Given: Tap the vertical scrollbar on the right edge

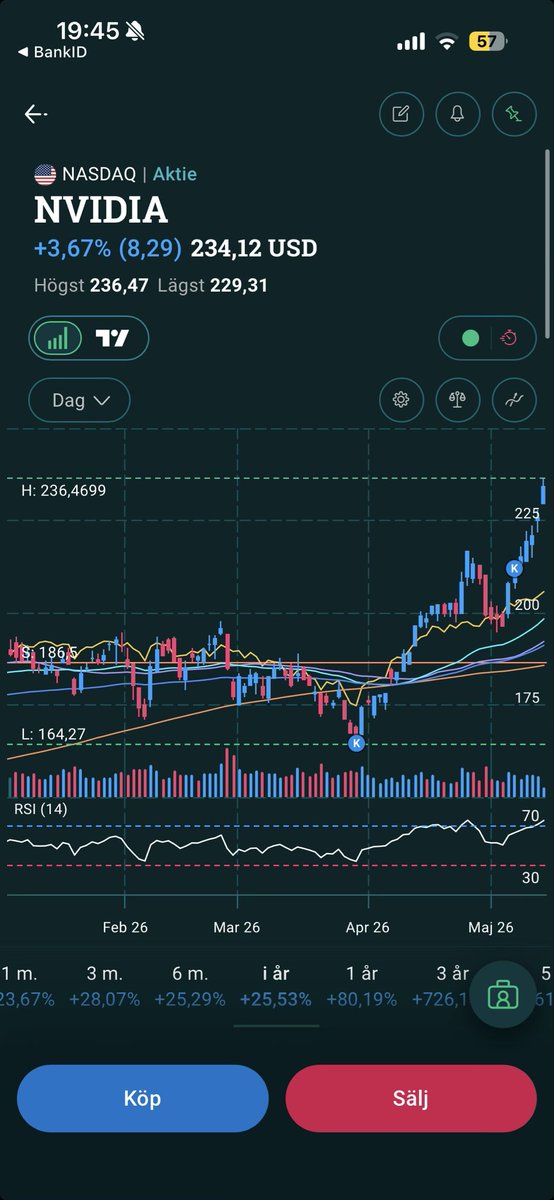Looking at the screenshot, I should [x=547, y=245].
